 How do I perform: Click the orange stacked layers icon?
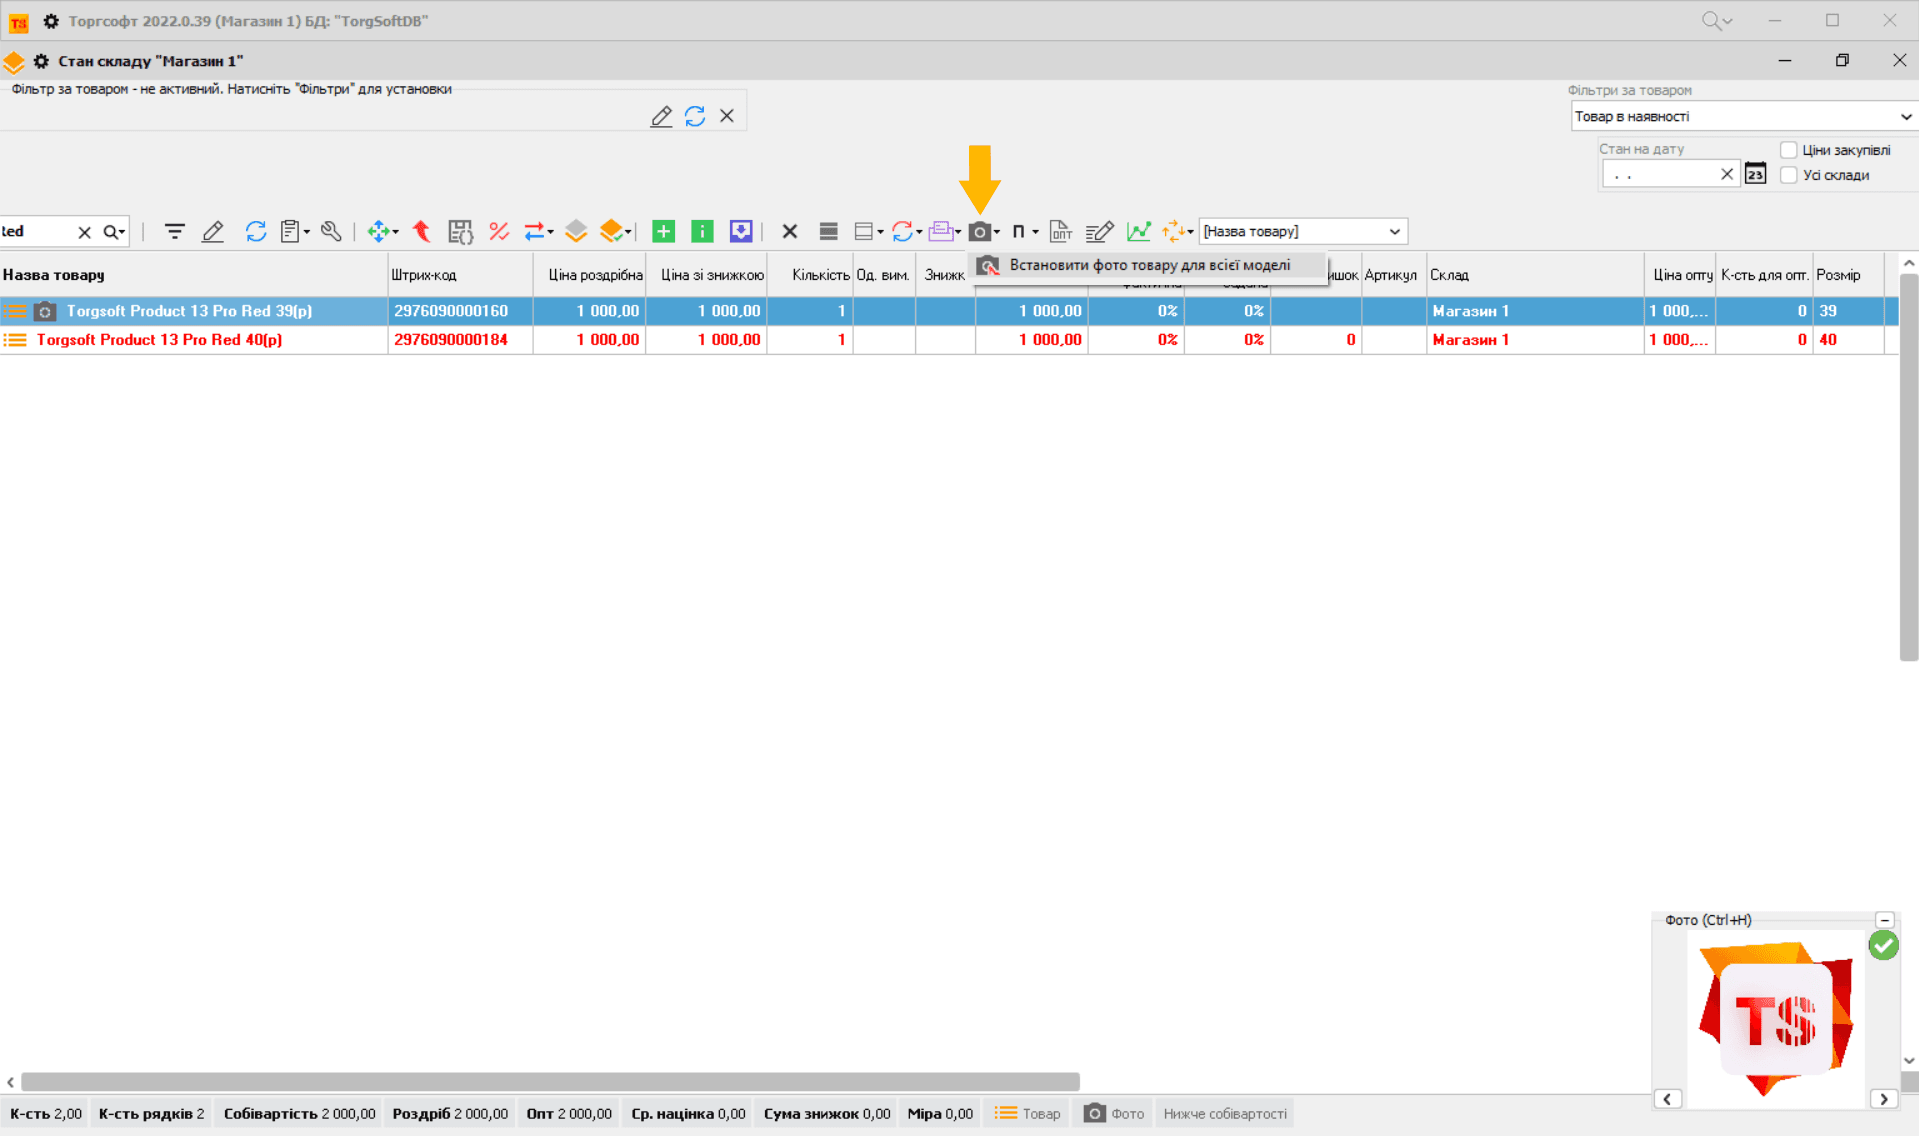point(614,231)
